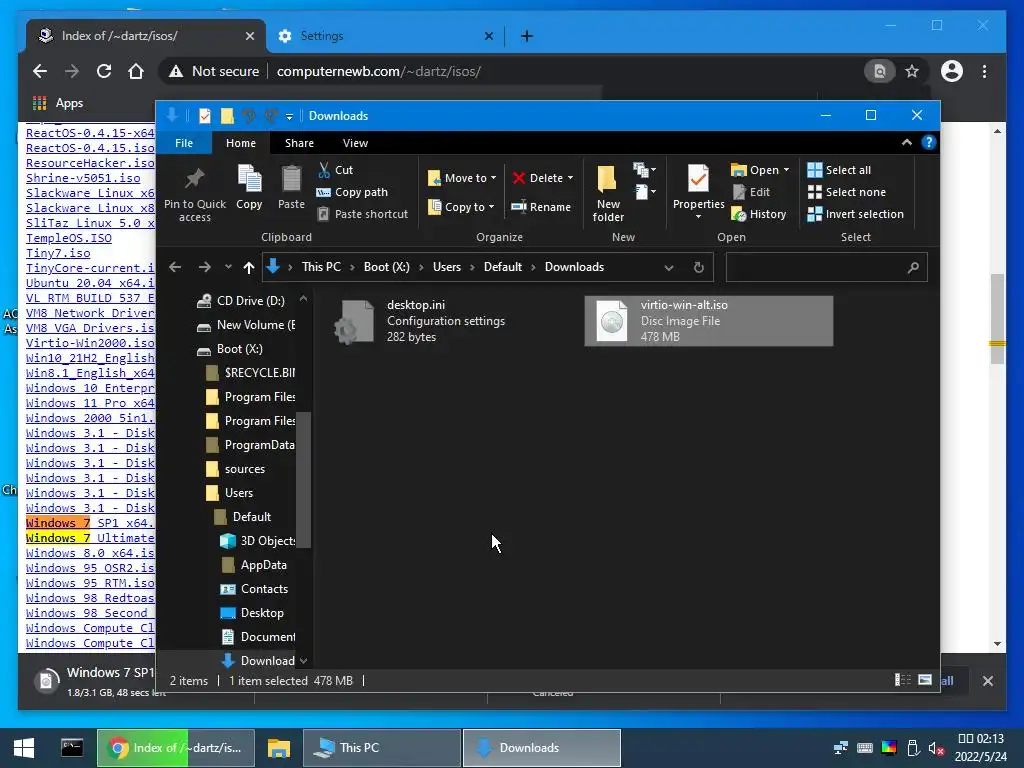
Task: Bookmark this page with star icon
Action: [912, 71]
